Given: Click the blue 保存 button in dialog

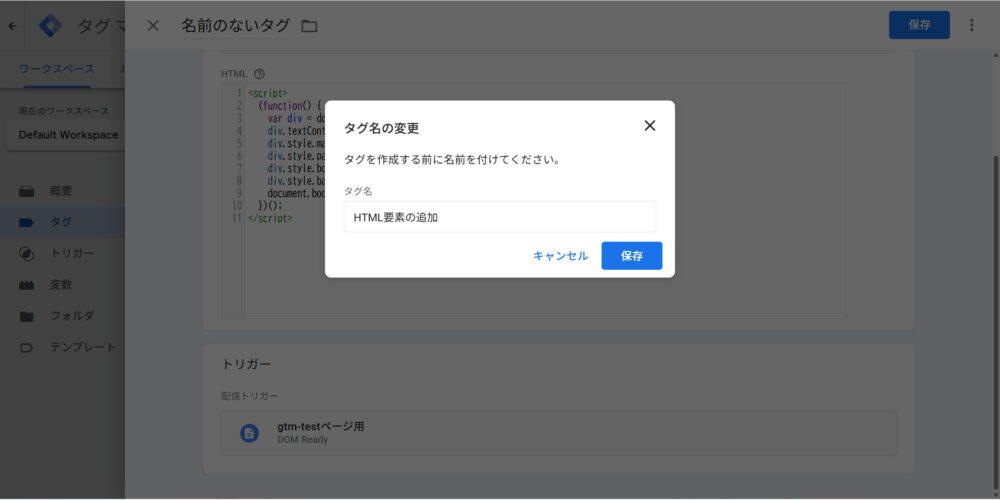Looking at the screenshot, I should [x=631, y=256].
